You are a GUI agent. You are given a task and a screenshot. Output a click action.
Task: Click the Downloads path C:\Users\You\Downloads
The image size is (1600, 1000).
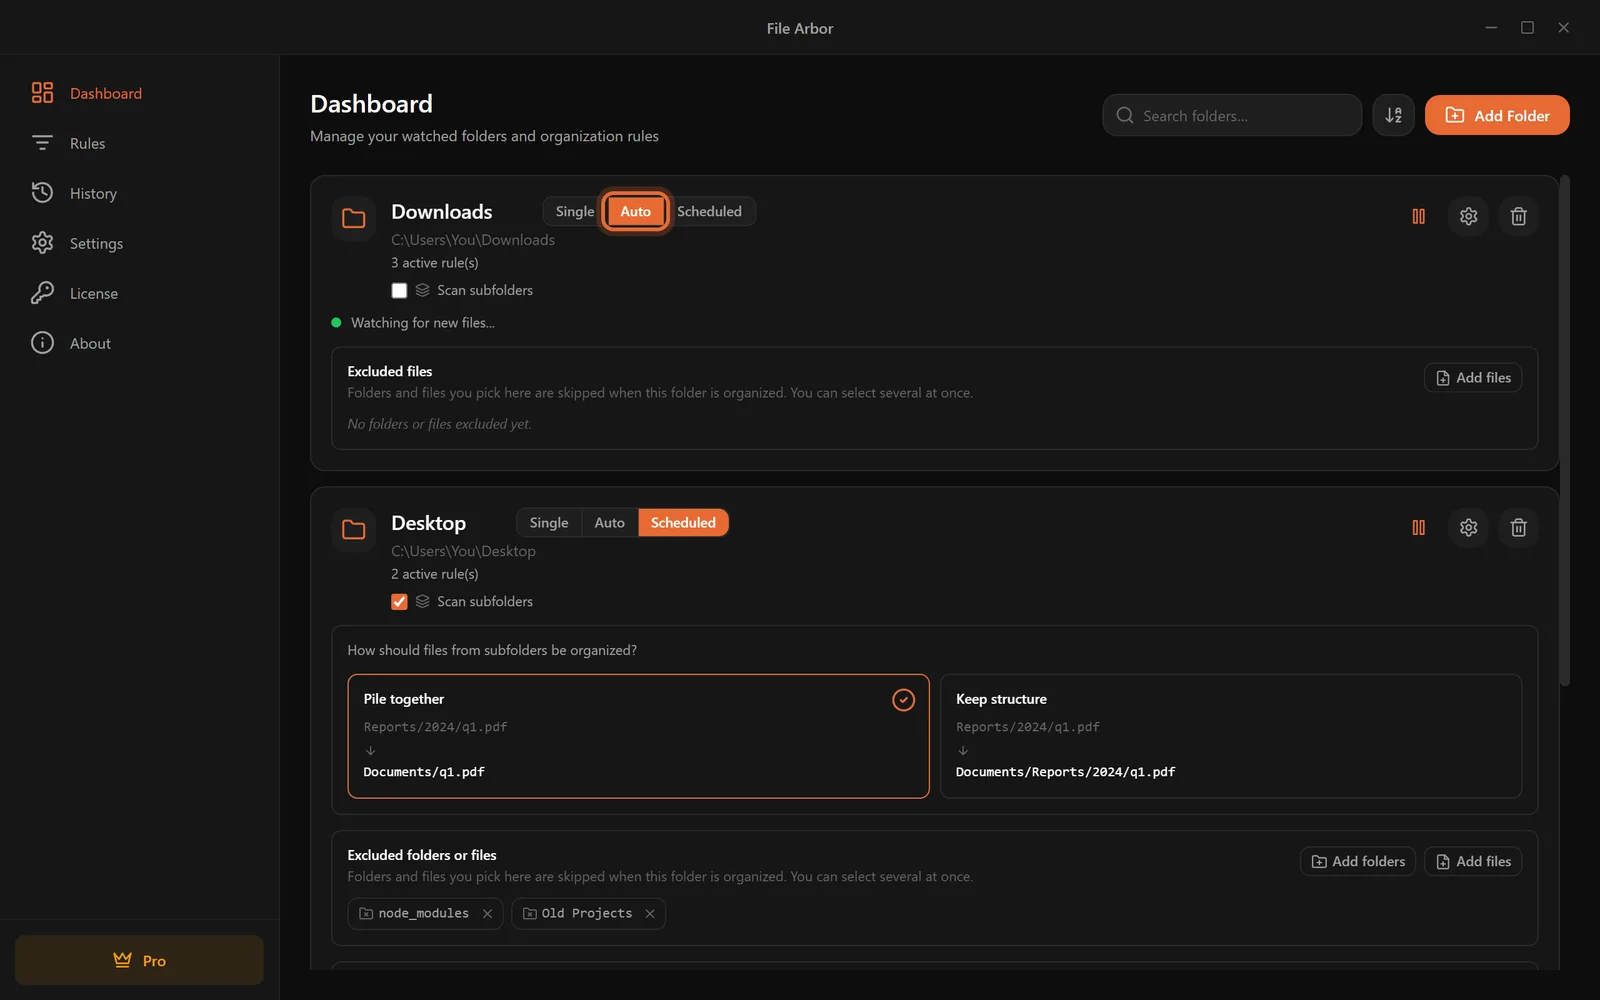473,240
